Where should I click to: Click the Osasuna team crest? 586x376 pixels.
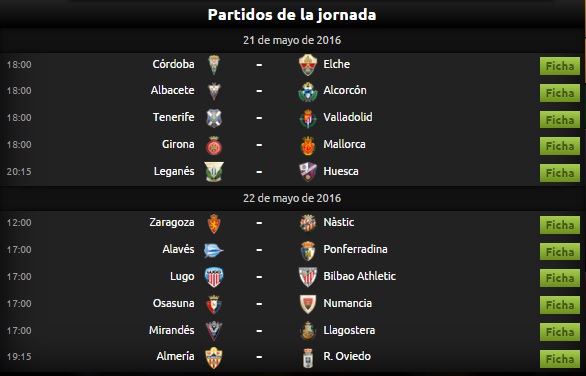pos(214,304)
